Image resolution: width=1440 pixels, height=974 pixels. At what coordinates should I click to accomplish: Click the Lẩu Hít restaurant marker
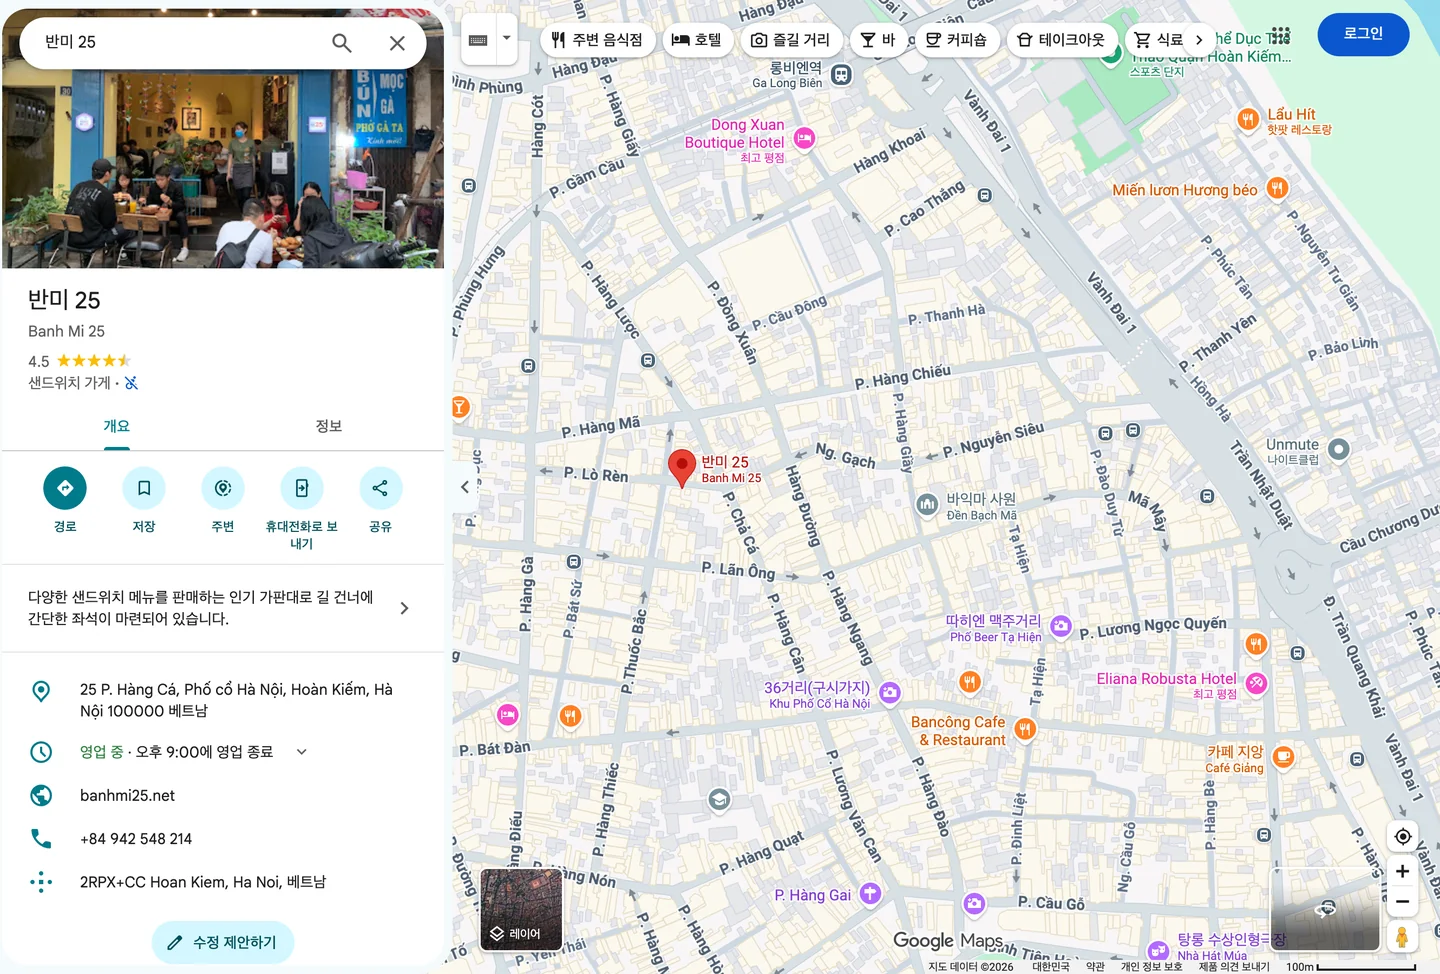click(1247, 119)
